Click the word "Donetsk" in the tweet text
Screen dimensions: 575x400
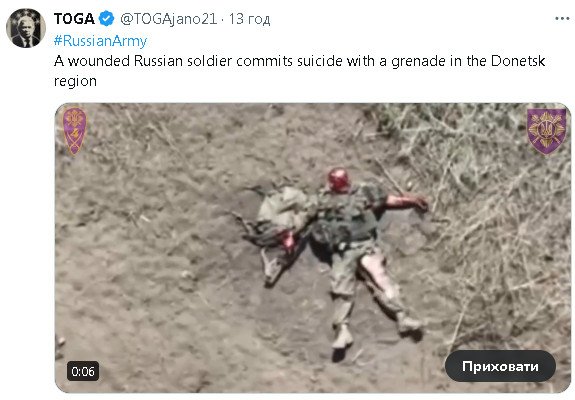(x=518, y=61)
